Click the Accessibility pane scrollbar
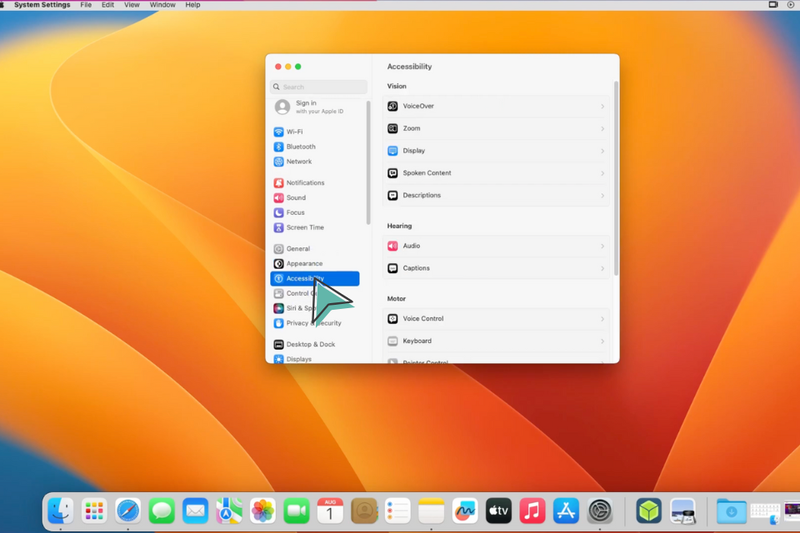 pyautogui.click(x=616, y=179)
